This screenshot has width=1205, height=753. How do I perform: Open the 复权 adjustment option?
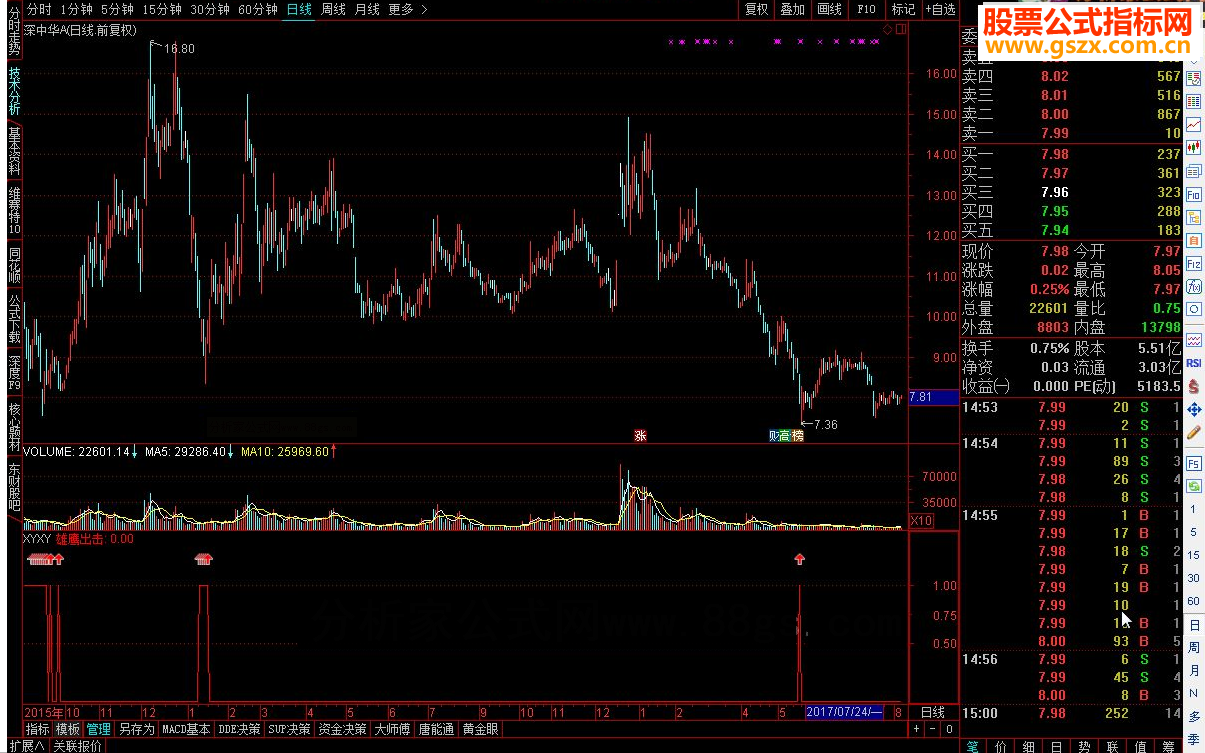pyautogui.click(x=757, y=9)
